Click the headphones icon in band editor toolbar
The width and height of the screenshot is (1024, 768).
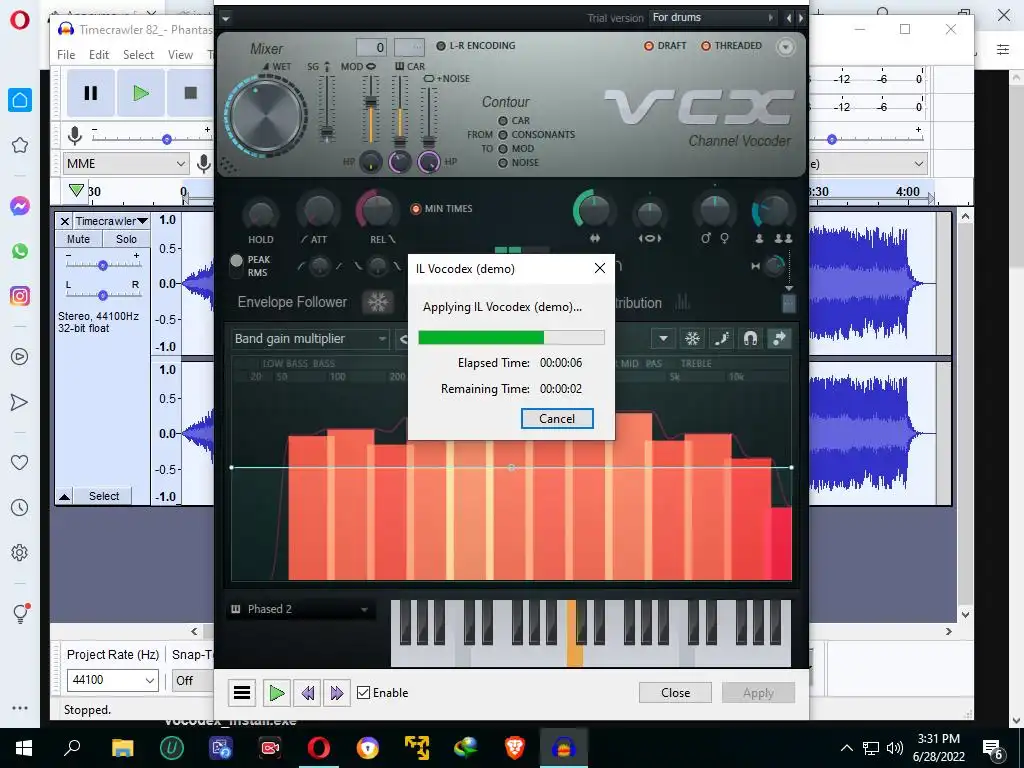point(750,338)
